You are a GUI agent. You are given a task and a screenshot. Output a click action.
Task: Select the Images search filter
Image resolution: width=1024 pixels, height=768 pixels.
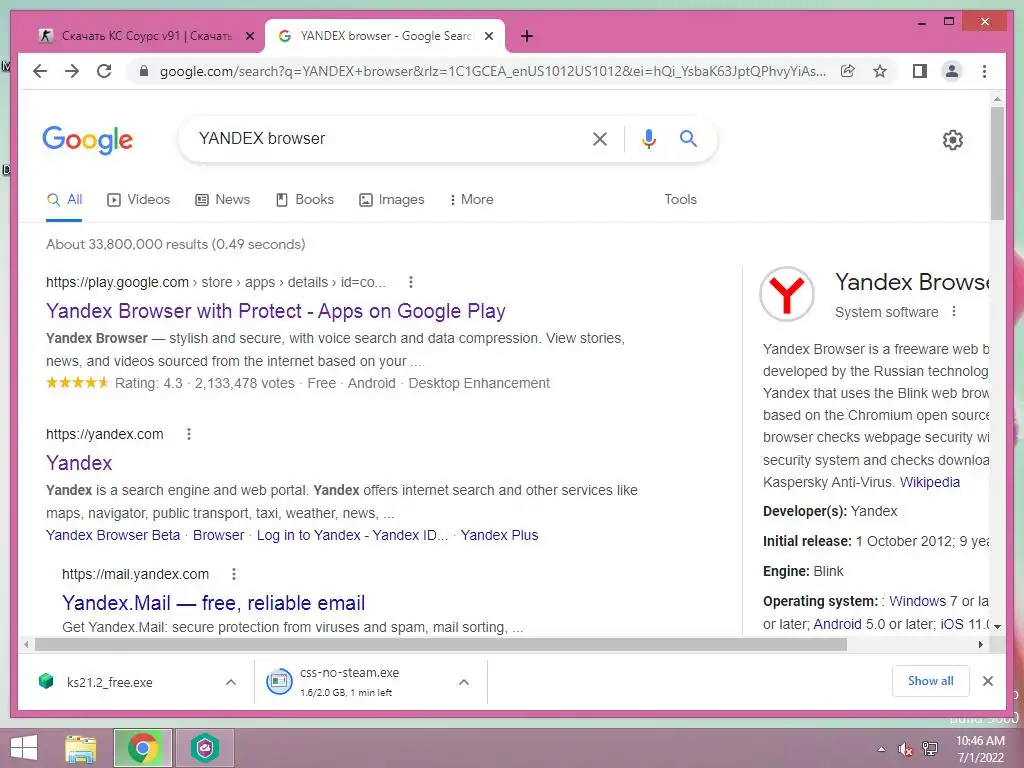click(392, 200)
